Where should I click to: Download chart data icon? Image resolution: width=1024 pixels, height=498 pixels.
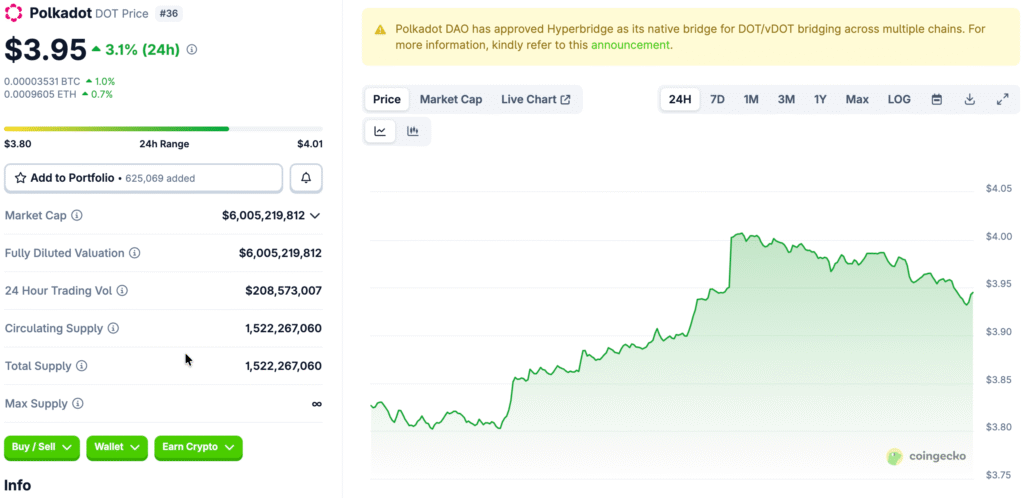click(x=970, y=99)
